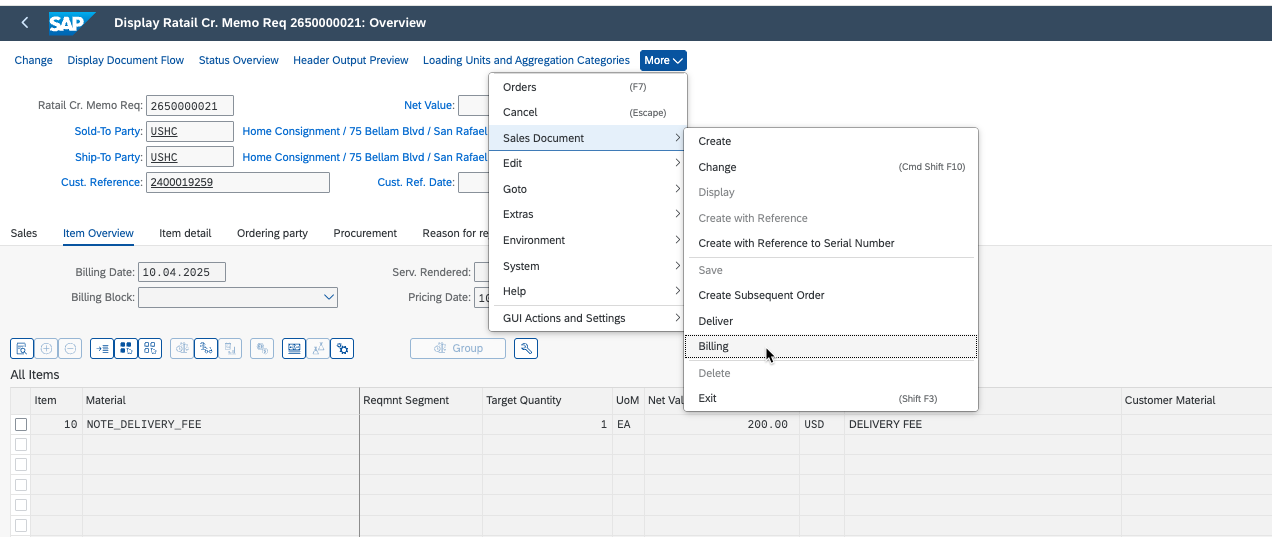Click the Cust. Reference input field
Viewport: 1272px width, 537px height.
pos(237,182)
